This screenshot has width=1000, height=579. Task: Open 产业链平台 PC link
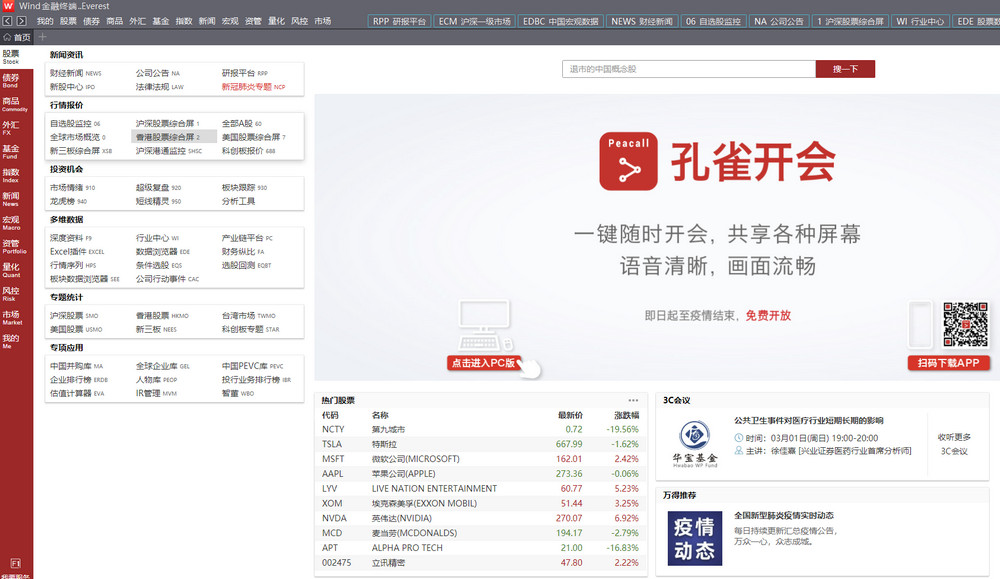(x=247, y=238)
